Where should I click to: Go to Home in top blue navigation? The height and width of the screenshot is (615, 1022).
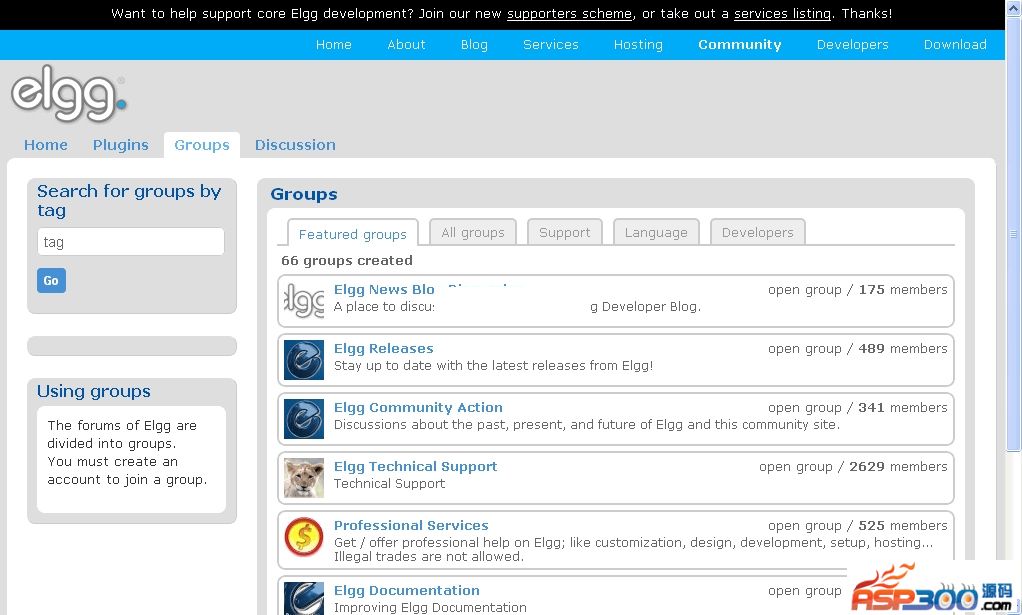[334, 44]
